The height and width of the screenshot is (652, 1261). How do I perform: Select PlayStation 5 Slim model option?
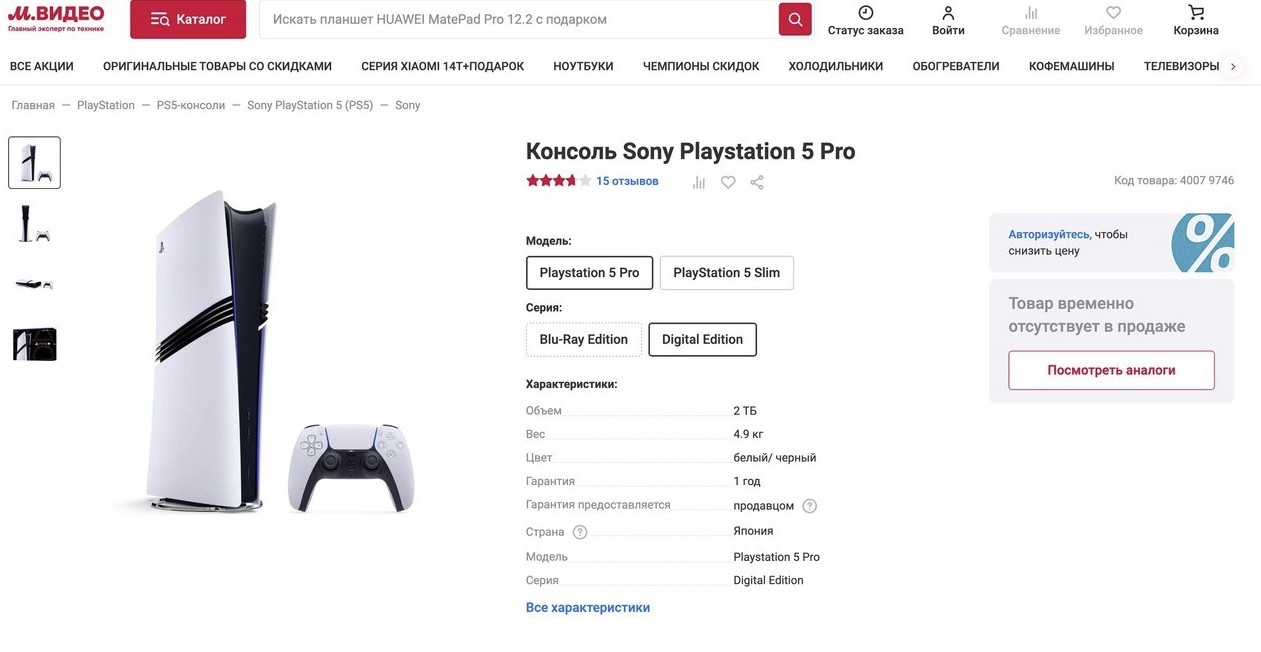pos(726,273)
